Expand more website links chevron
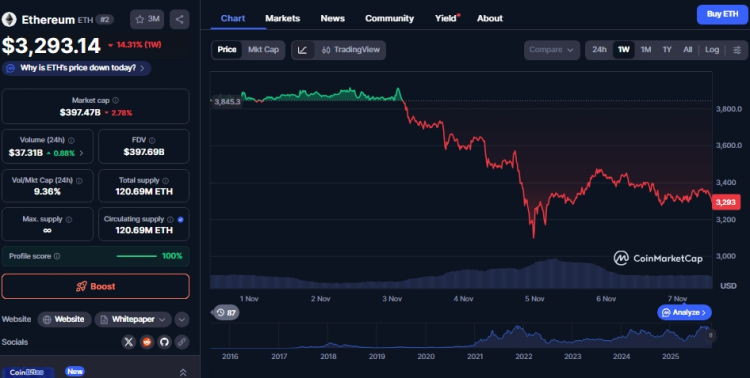750x378 pixels. point(181,319)
